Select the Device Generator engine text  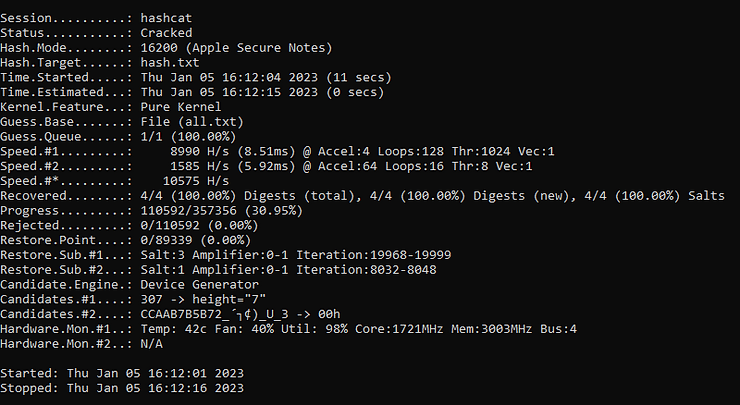pyautogui.click(x=200, y=285)
